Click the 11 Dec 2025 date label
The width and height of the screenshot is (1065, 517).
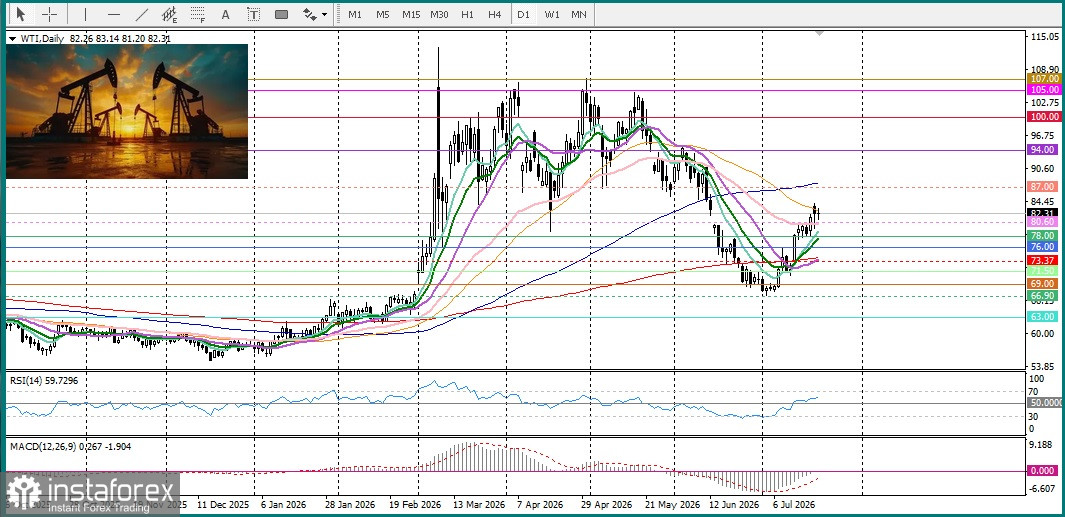222,505
